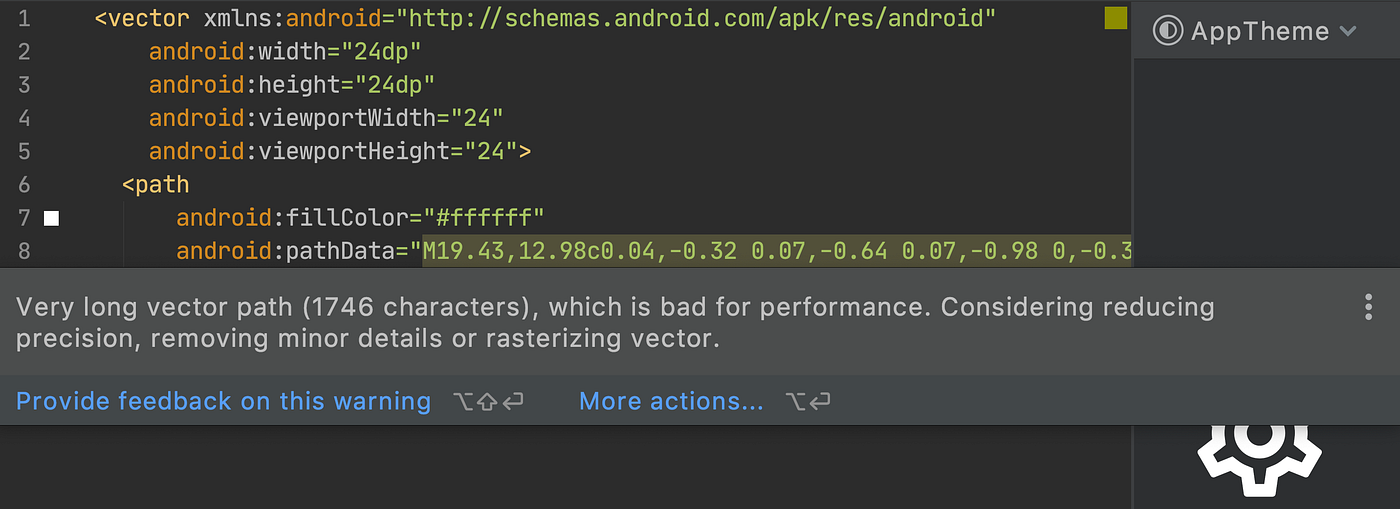Click the yellow warning indicator square
The height and width of the screenshot is (509, 1400).
coord(1116,18)
